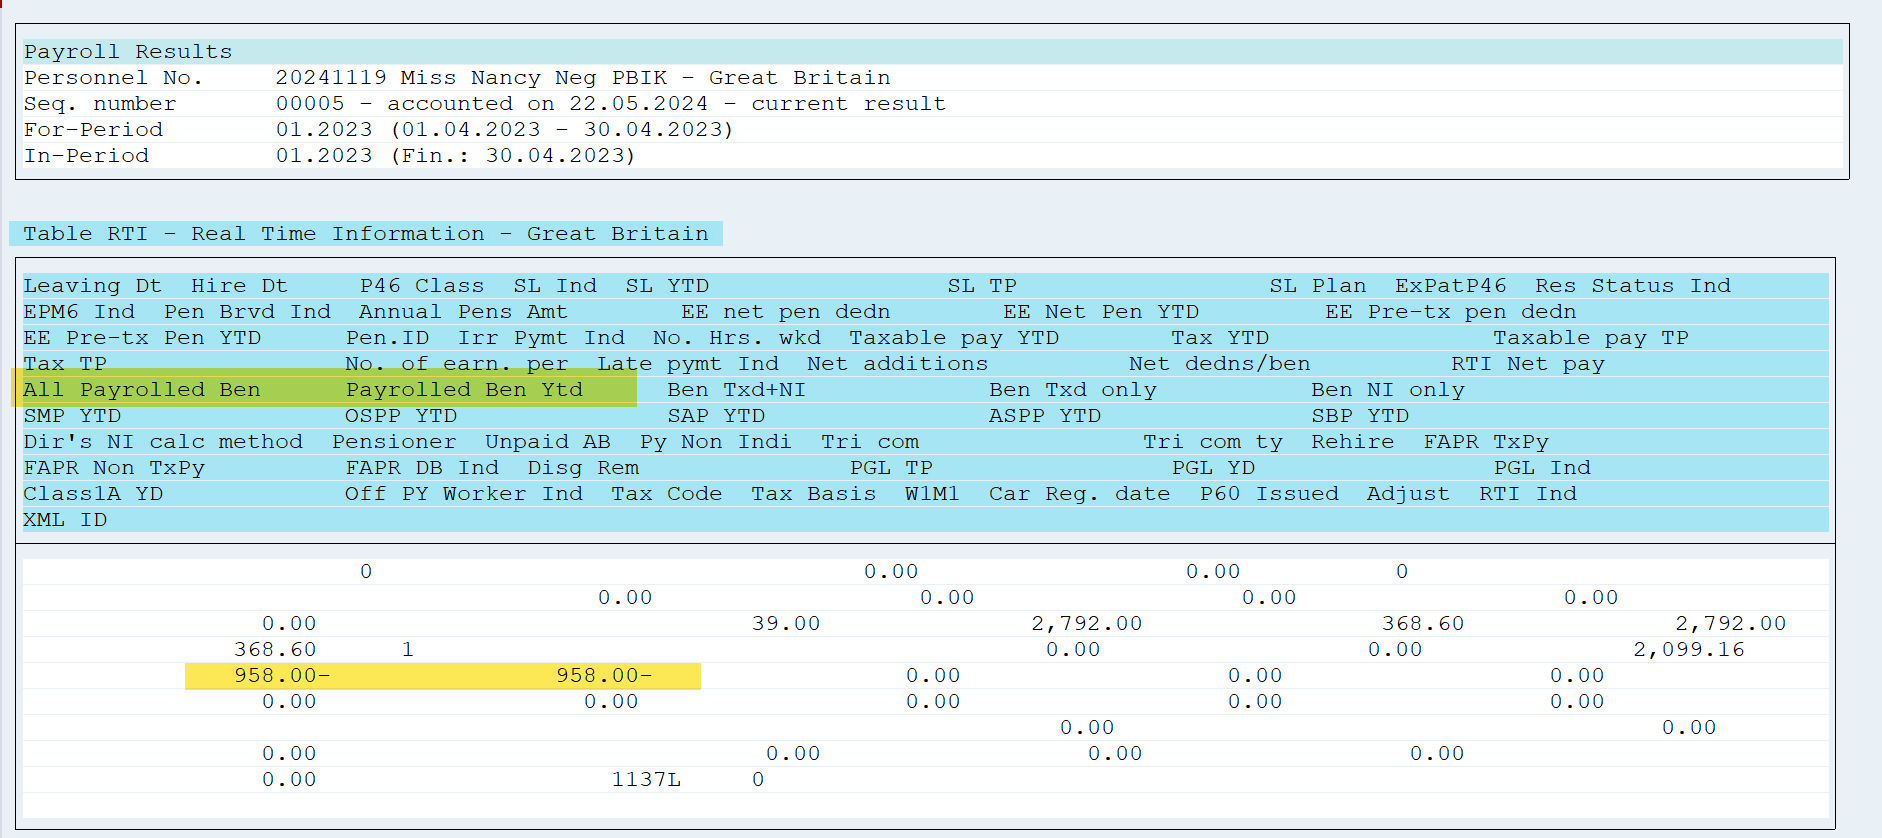Select the Net additions label
Viewport: 1882px width, 838px height.
[897, 364]
